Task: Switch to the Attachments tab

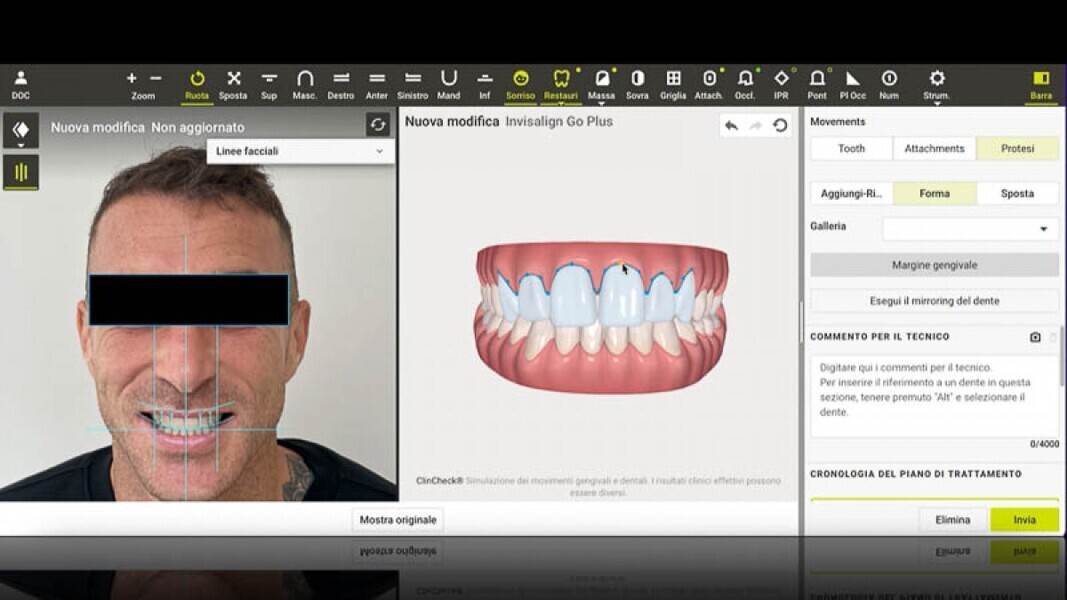Action: coord(934,149)
